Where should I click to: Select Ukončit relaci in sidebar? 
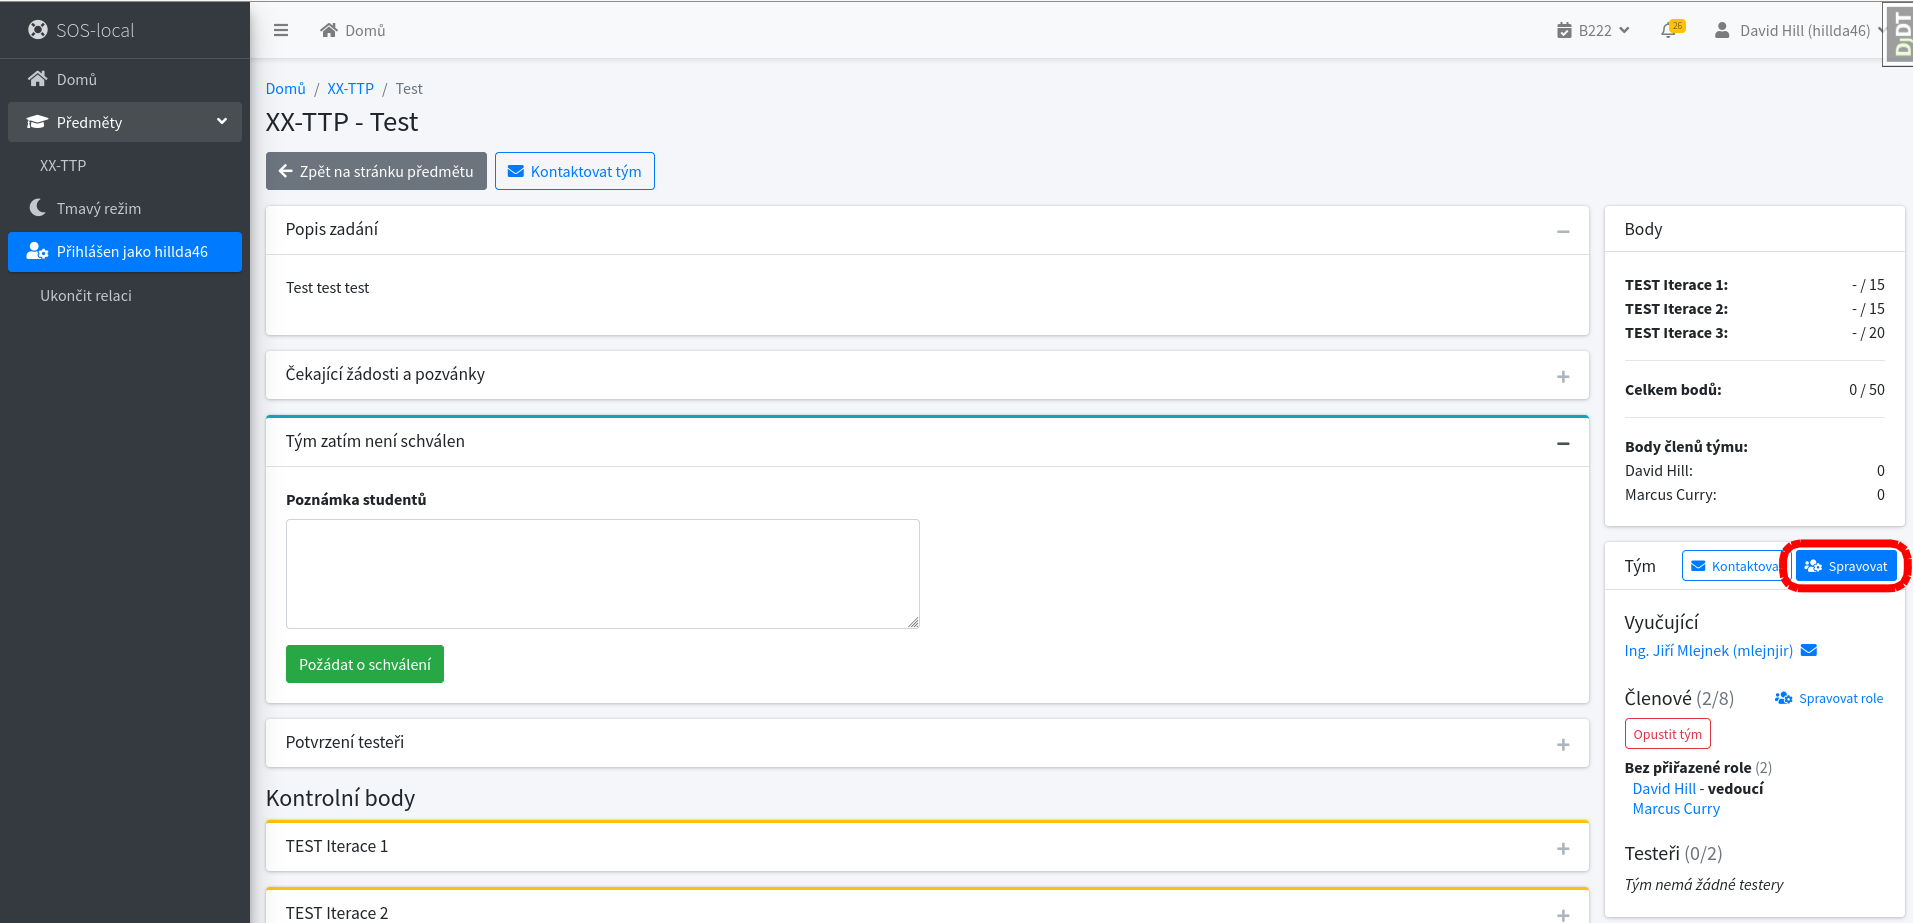pos(86,295)
